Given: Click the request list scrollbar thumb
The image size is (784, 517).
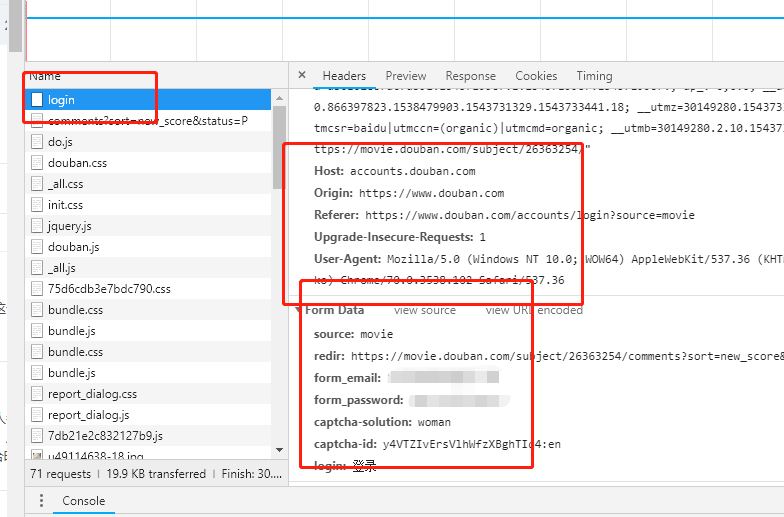Looking at the screenshot, I should [280, 147].
